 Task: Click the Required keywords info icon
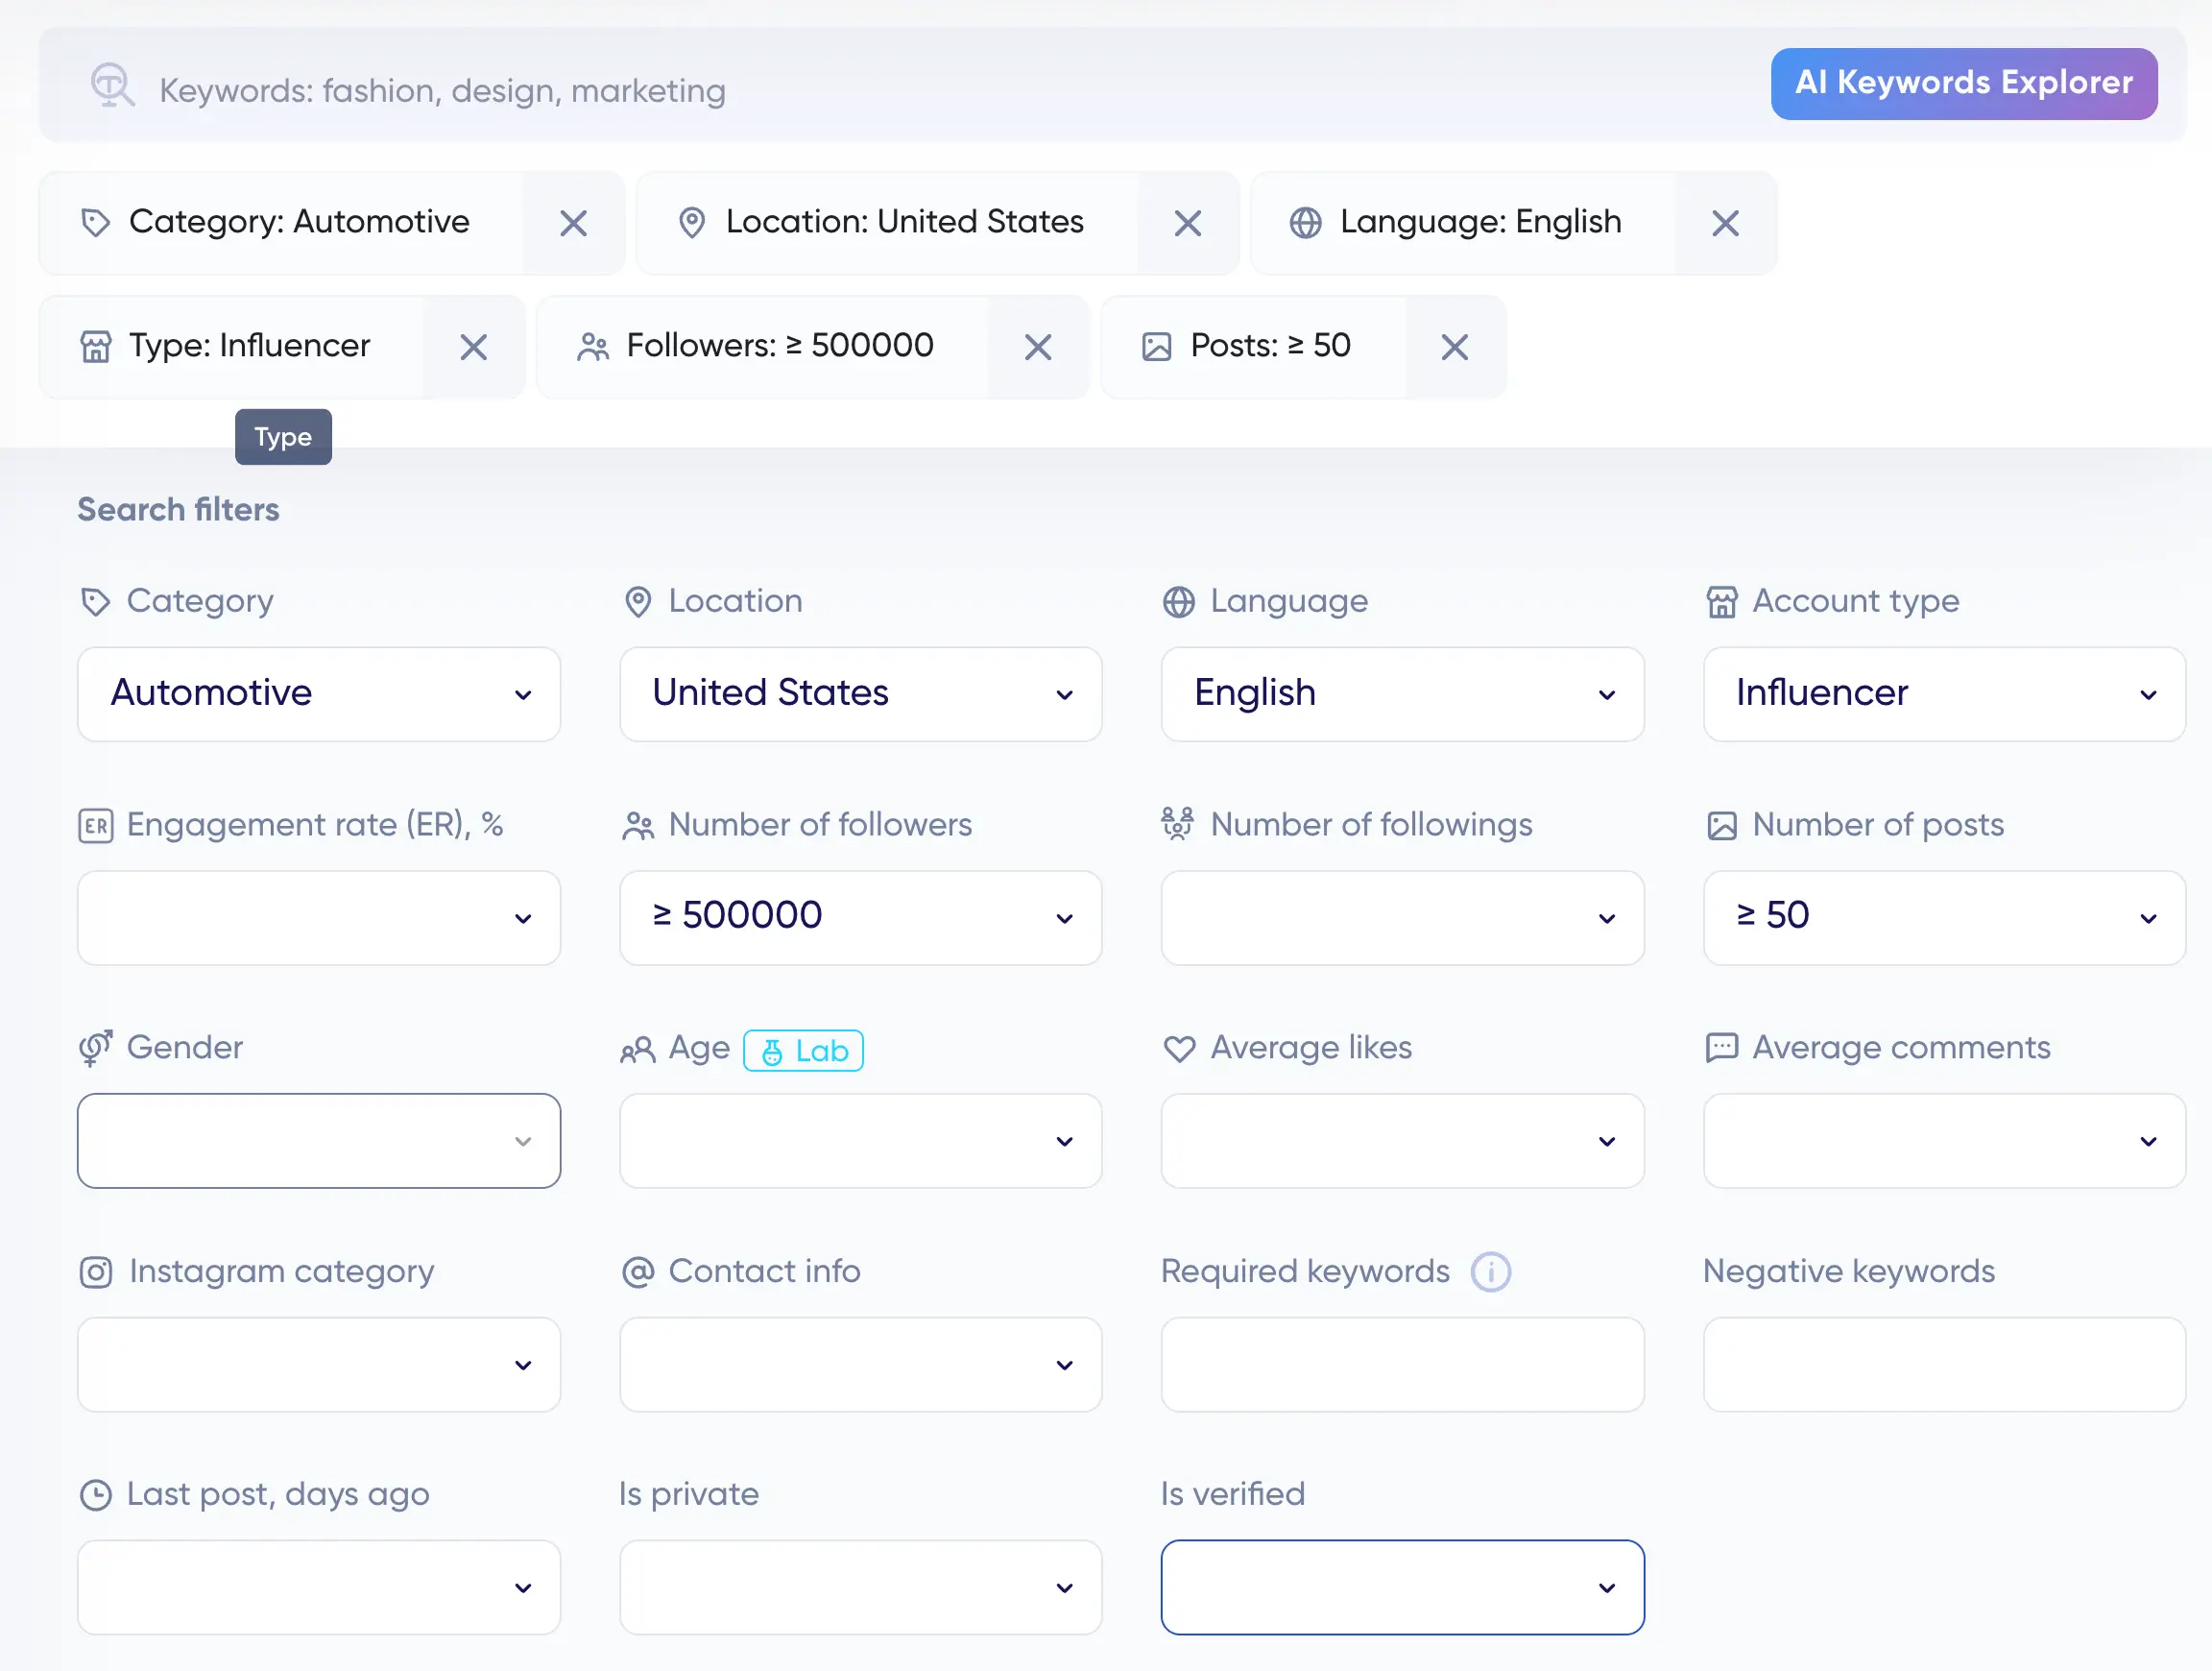[1490, 1272]
